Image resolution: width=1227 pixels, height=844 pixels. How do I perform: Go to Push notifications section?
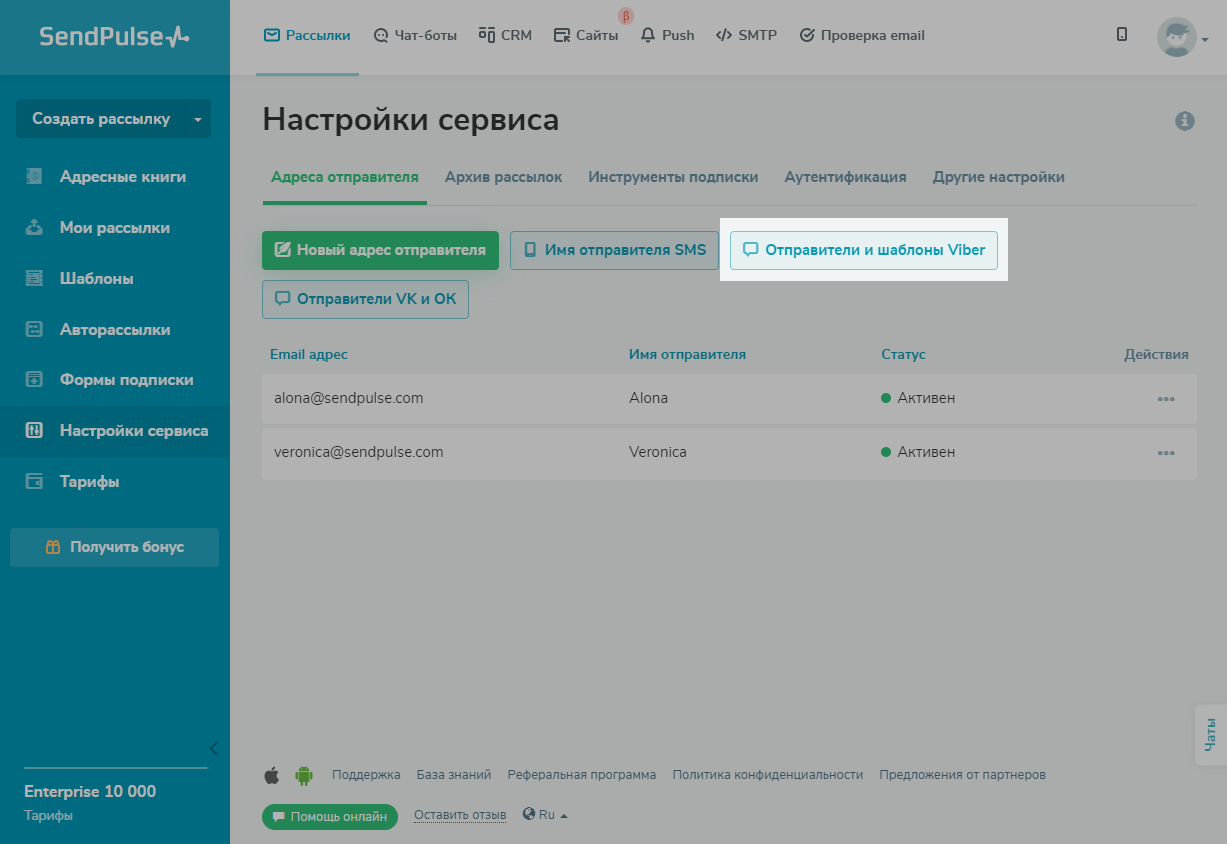pos(667,36)
